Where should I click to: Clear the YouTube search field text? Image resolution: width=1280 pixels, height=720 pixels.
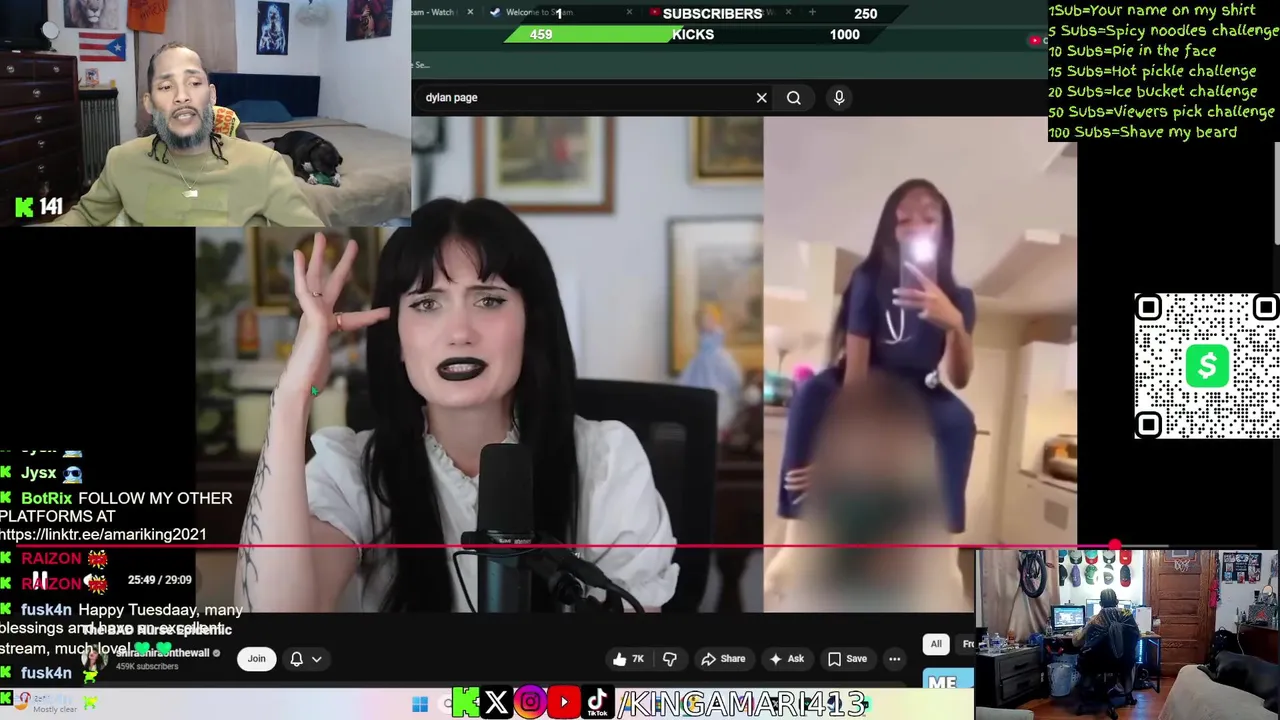(x=761, y=98)
